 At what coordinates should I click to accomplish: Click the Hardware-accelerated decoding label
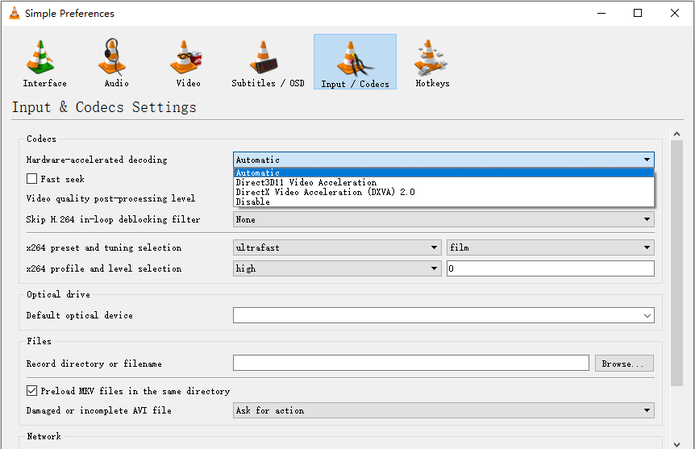coord(97,160)
